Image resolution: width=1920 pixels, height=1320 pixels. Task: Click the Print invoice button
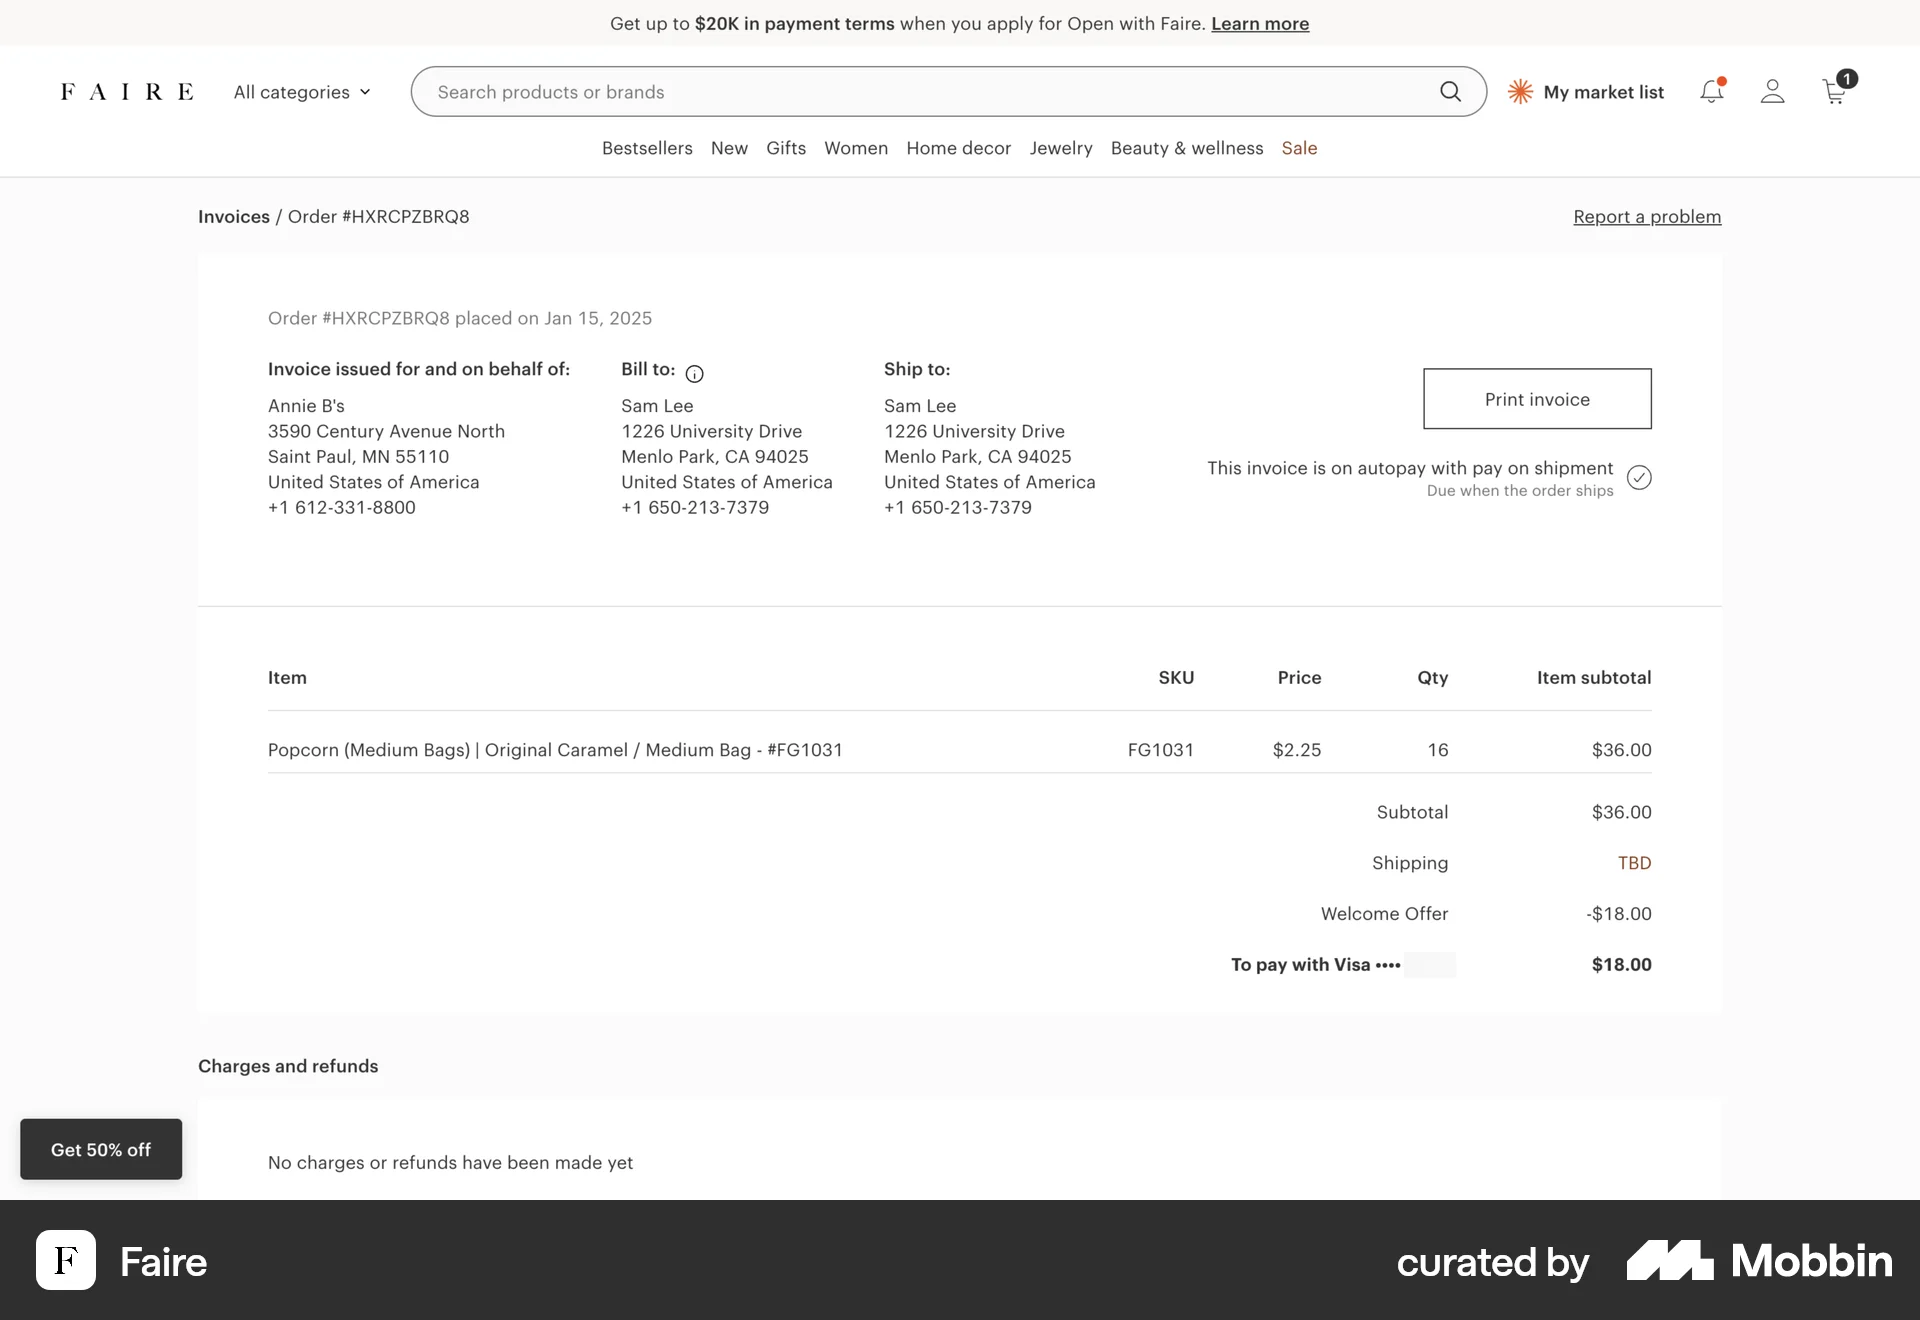(x=1537, y=398)
